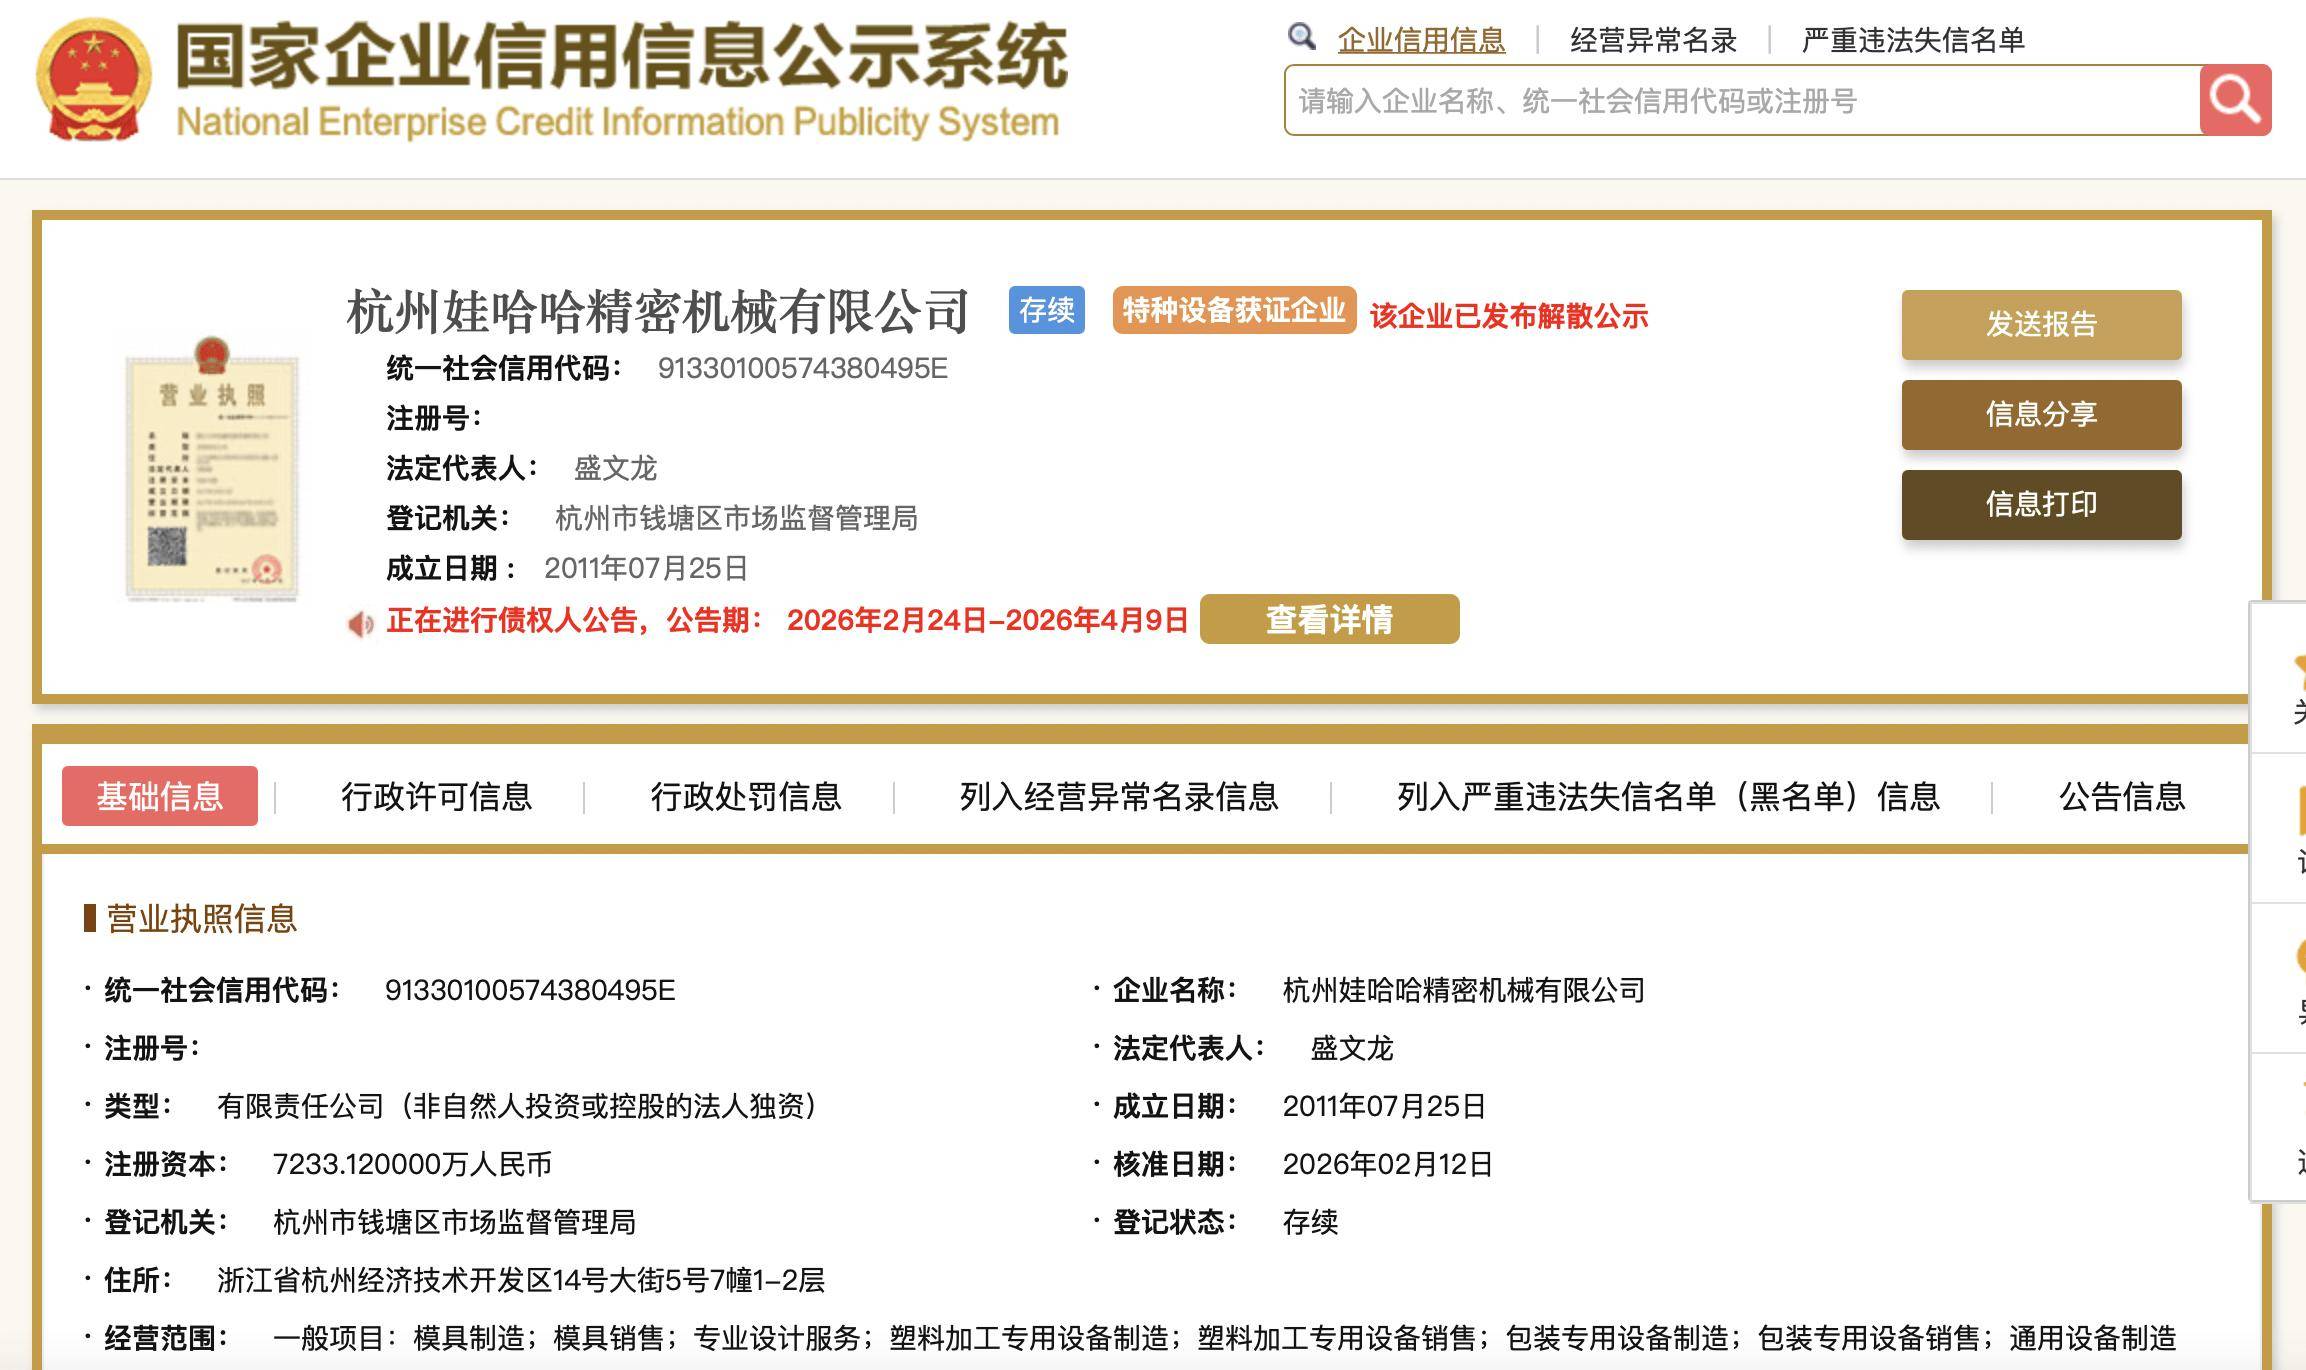The image size is (2306, 1370).
Task: Click the 特种设备获证企业 orange badge
Action: point(1234,310)
